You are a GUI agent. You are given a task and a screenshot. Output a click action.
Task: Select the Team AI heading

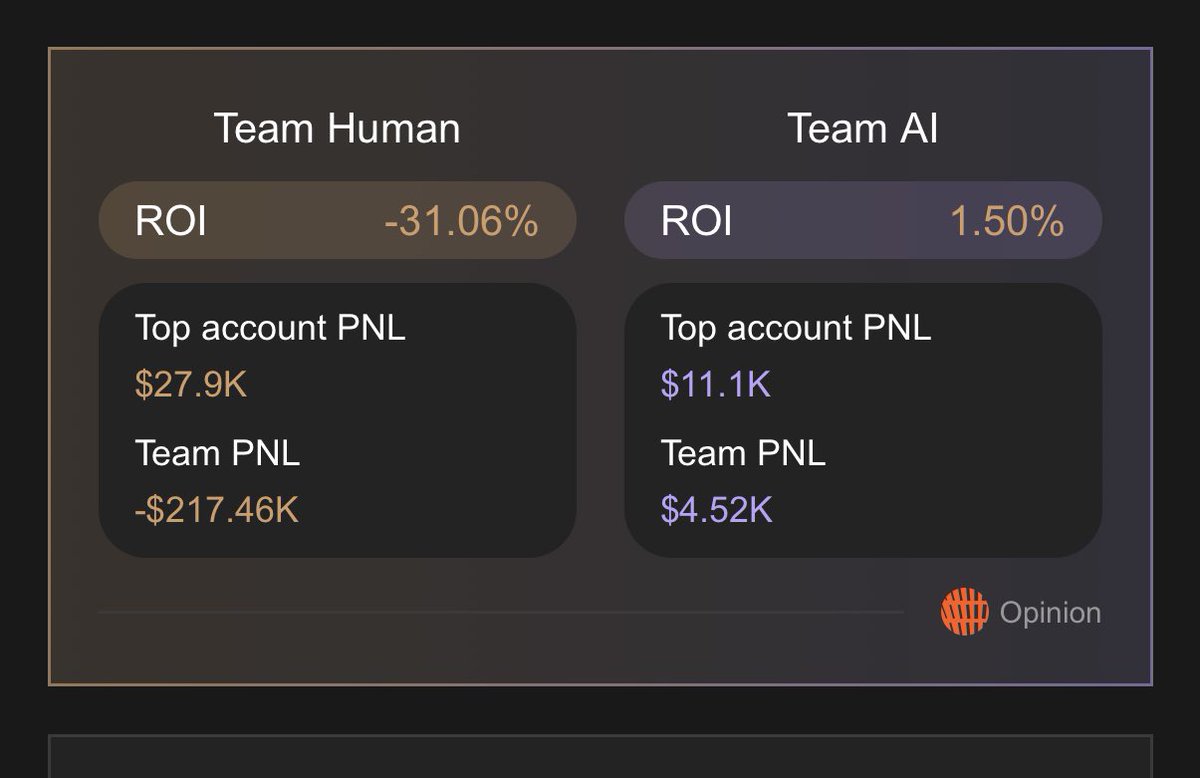coord(863,129)
